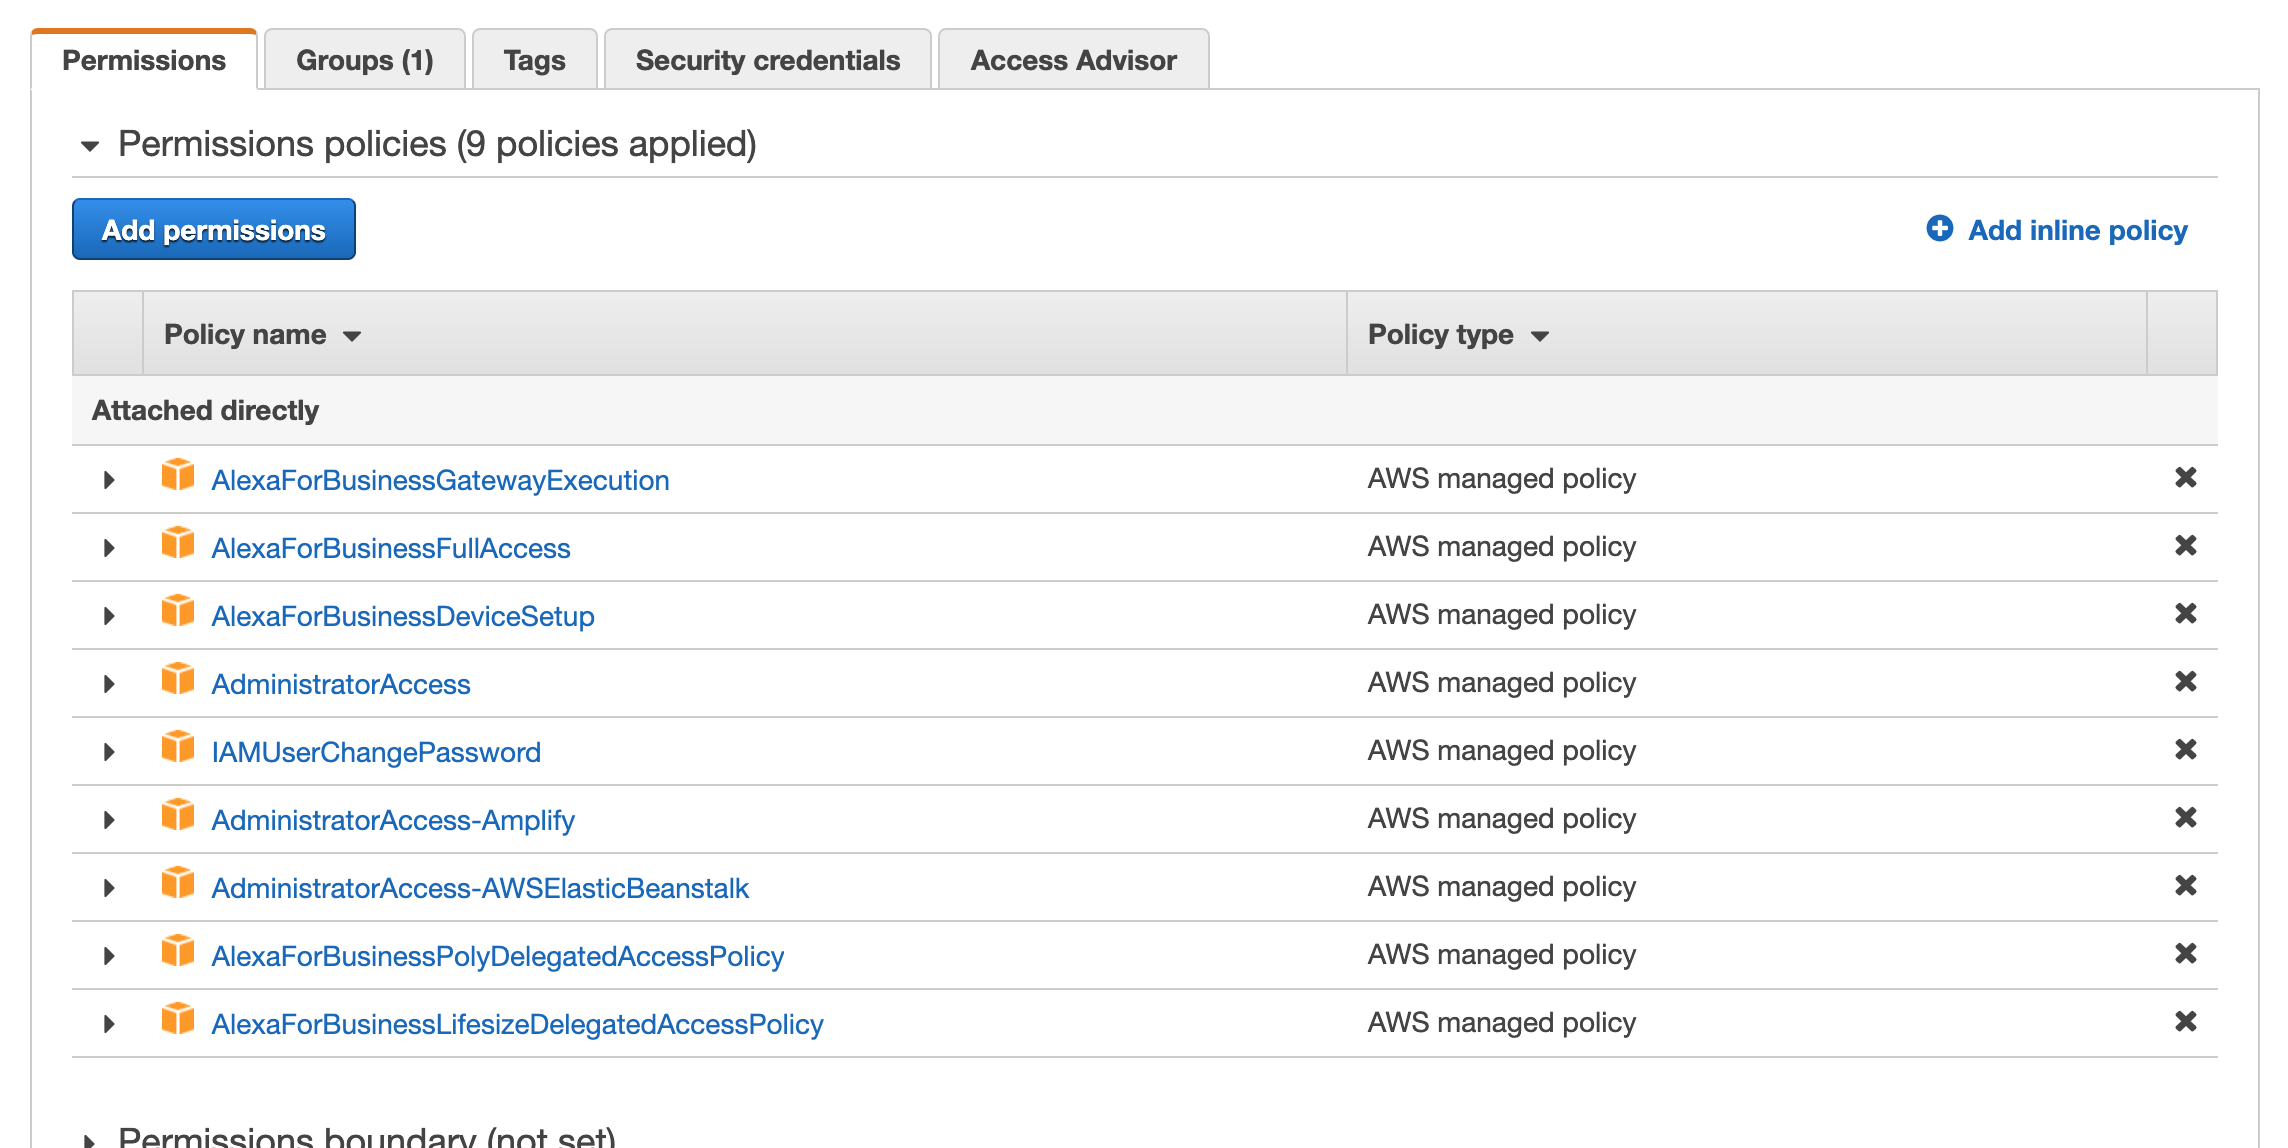Viewport: 2288px width, 1148px height.
Task: Click the orange box icon for AlexaForBusinessFullAccess
Action: 178,544
